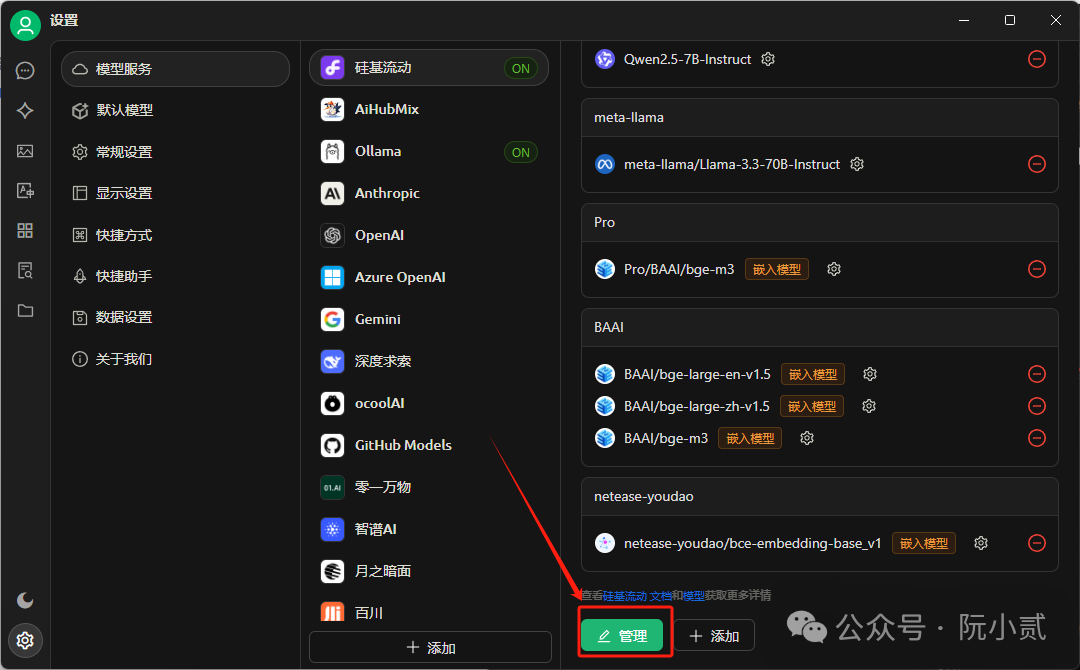Click the Pro group header
The height and width of the screenshot is (670, 1080).
820,222
